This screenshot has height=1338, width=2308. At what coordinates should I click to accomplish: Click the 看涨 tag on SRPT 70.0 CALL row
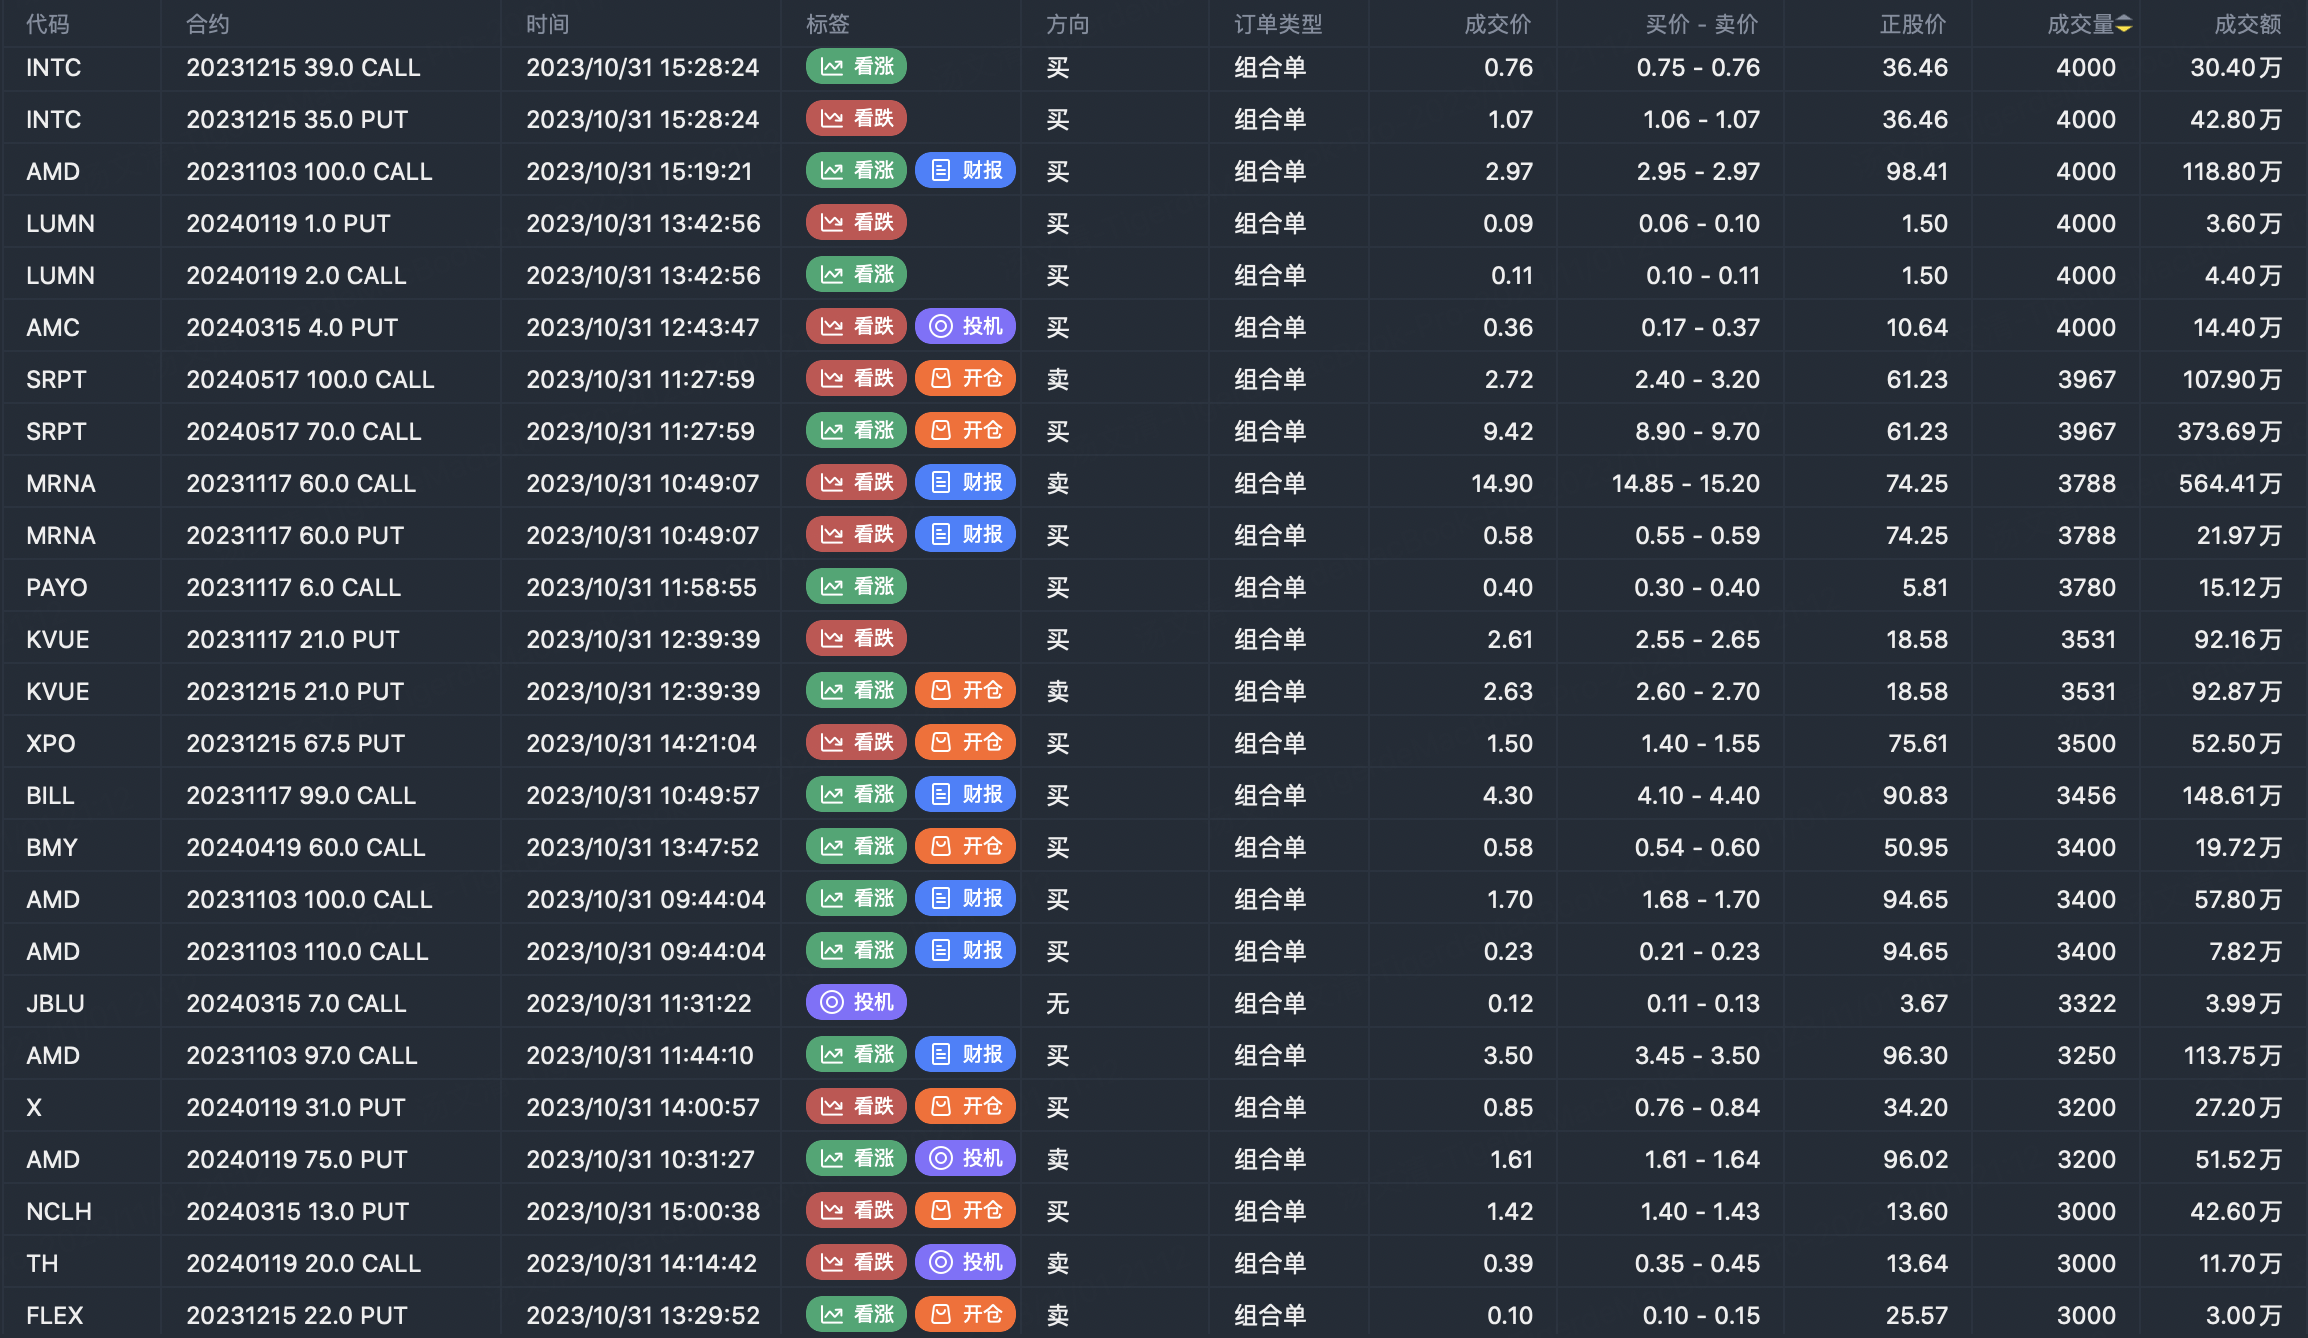[x=856, y=431]
